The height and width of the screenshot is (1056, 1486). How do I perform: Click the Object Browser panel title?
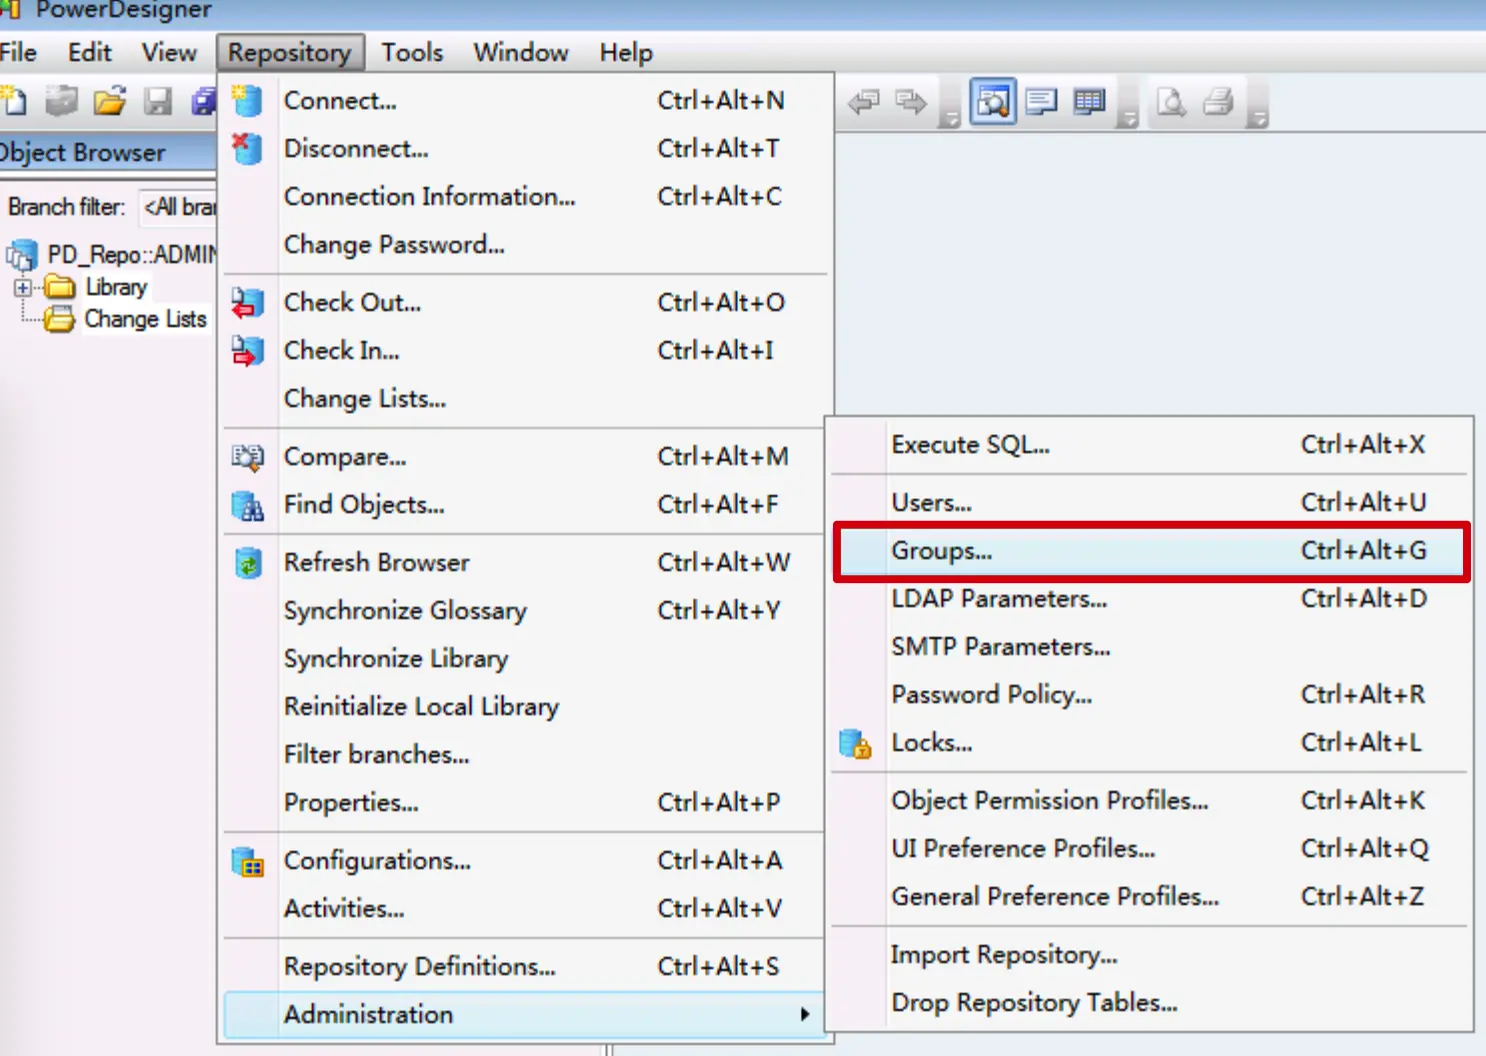click(x=83, y=153)
